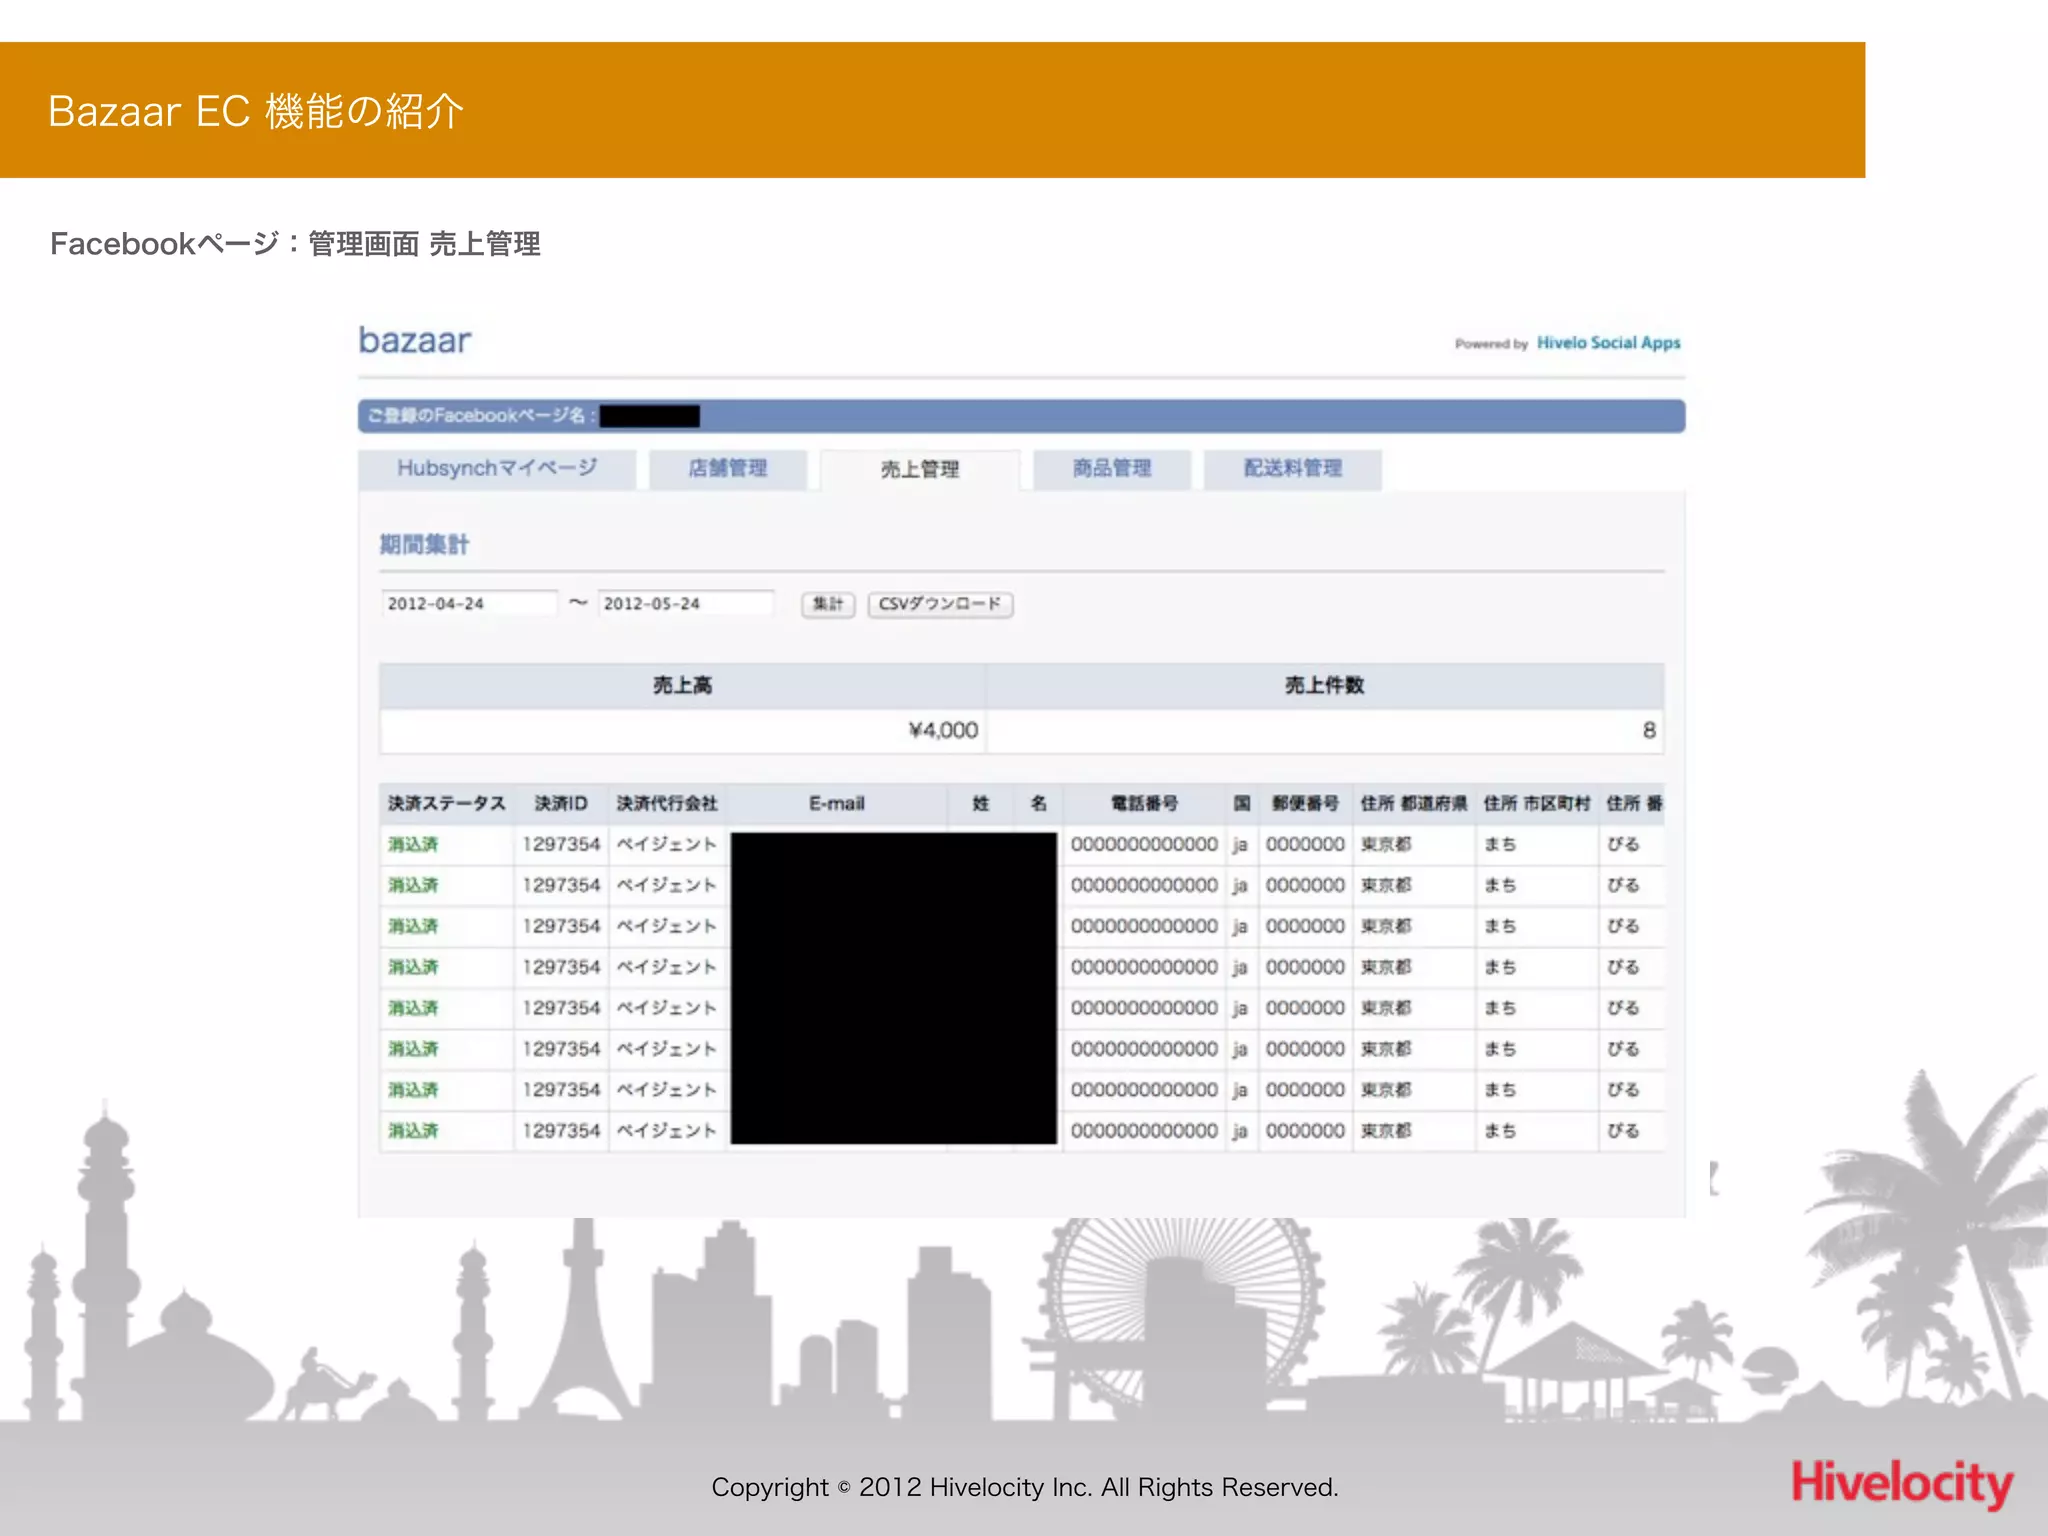Click the end date field 2012-05-24

coord(686,604)
